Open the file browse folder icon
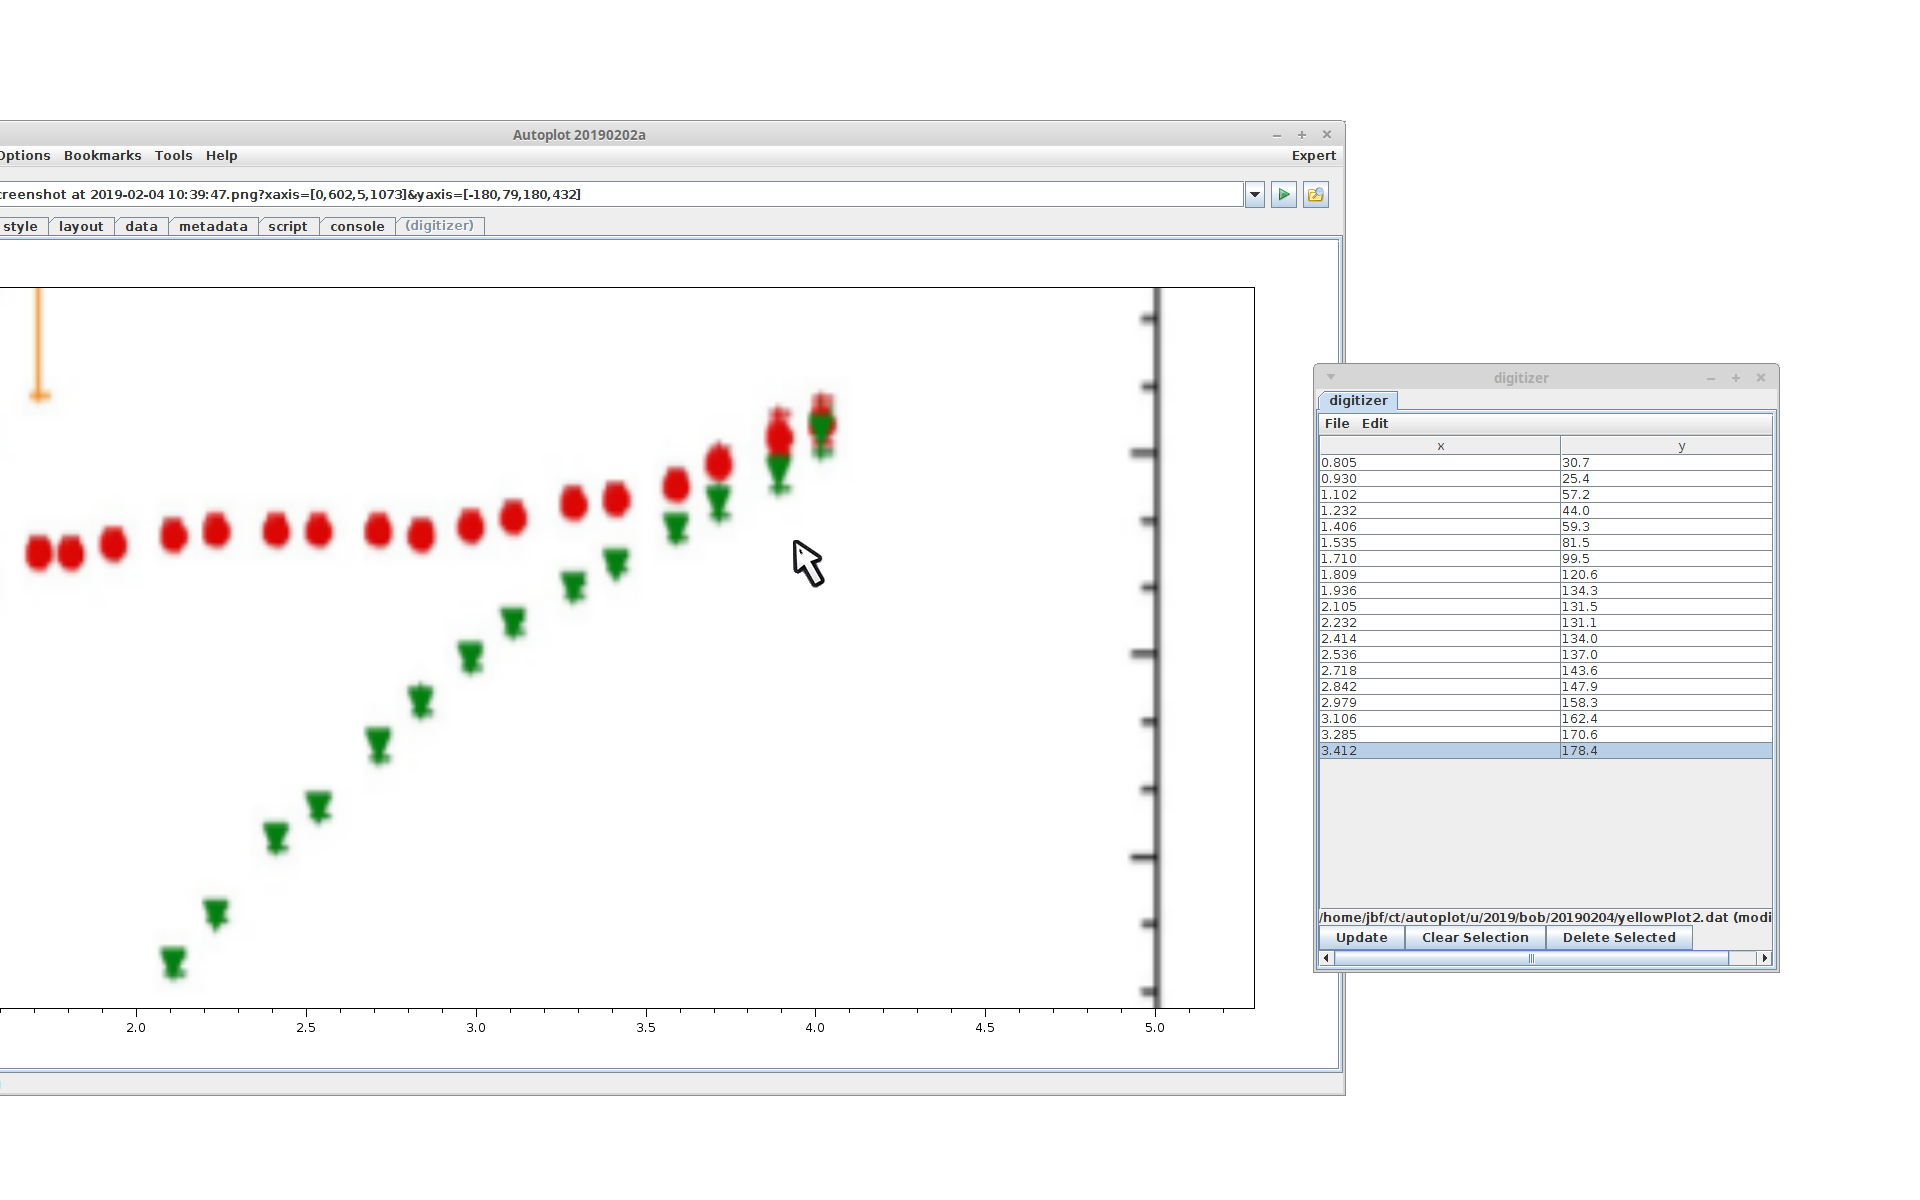Screen dimensions: 1920x1200 pyautogui.click(x=1316, y=195)
